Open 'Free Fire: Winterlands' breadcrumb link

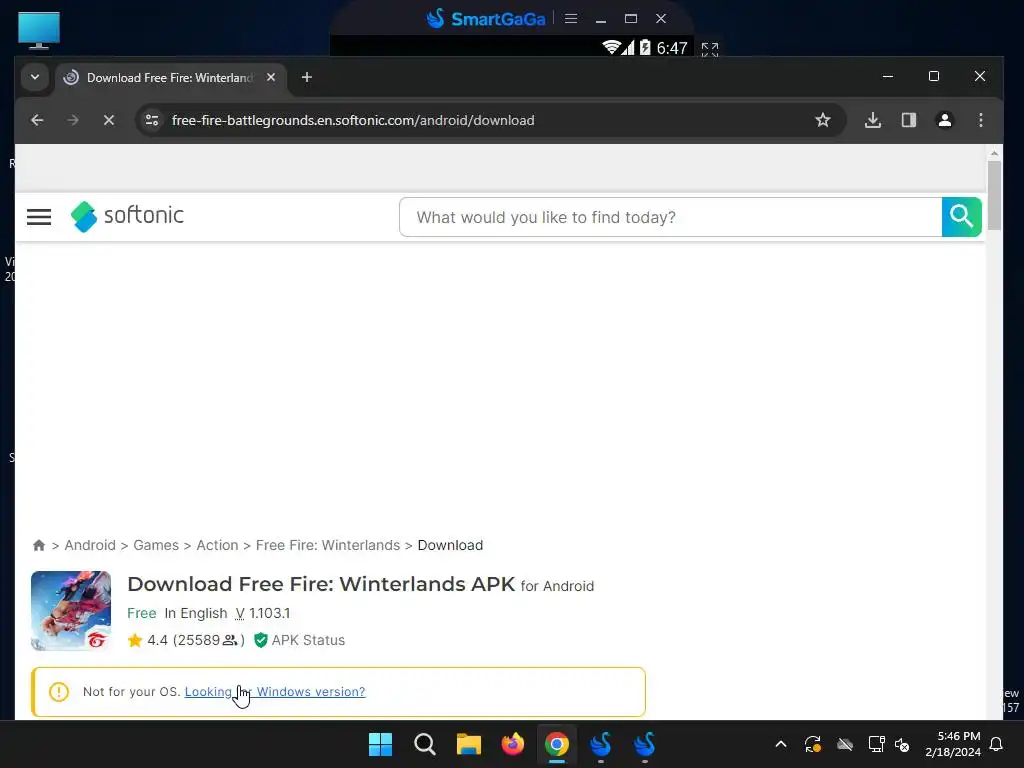pos(328,545)
